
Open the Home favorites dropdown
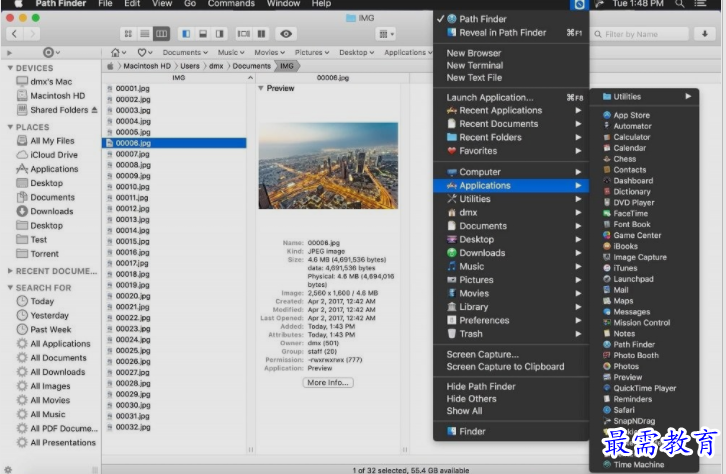point(119,52)
